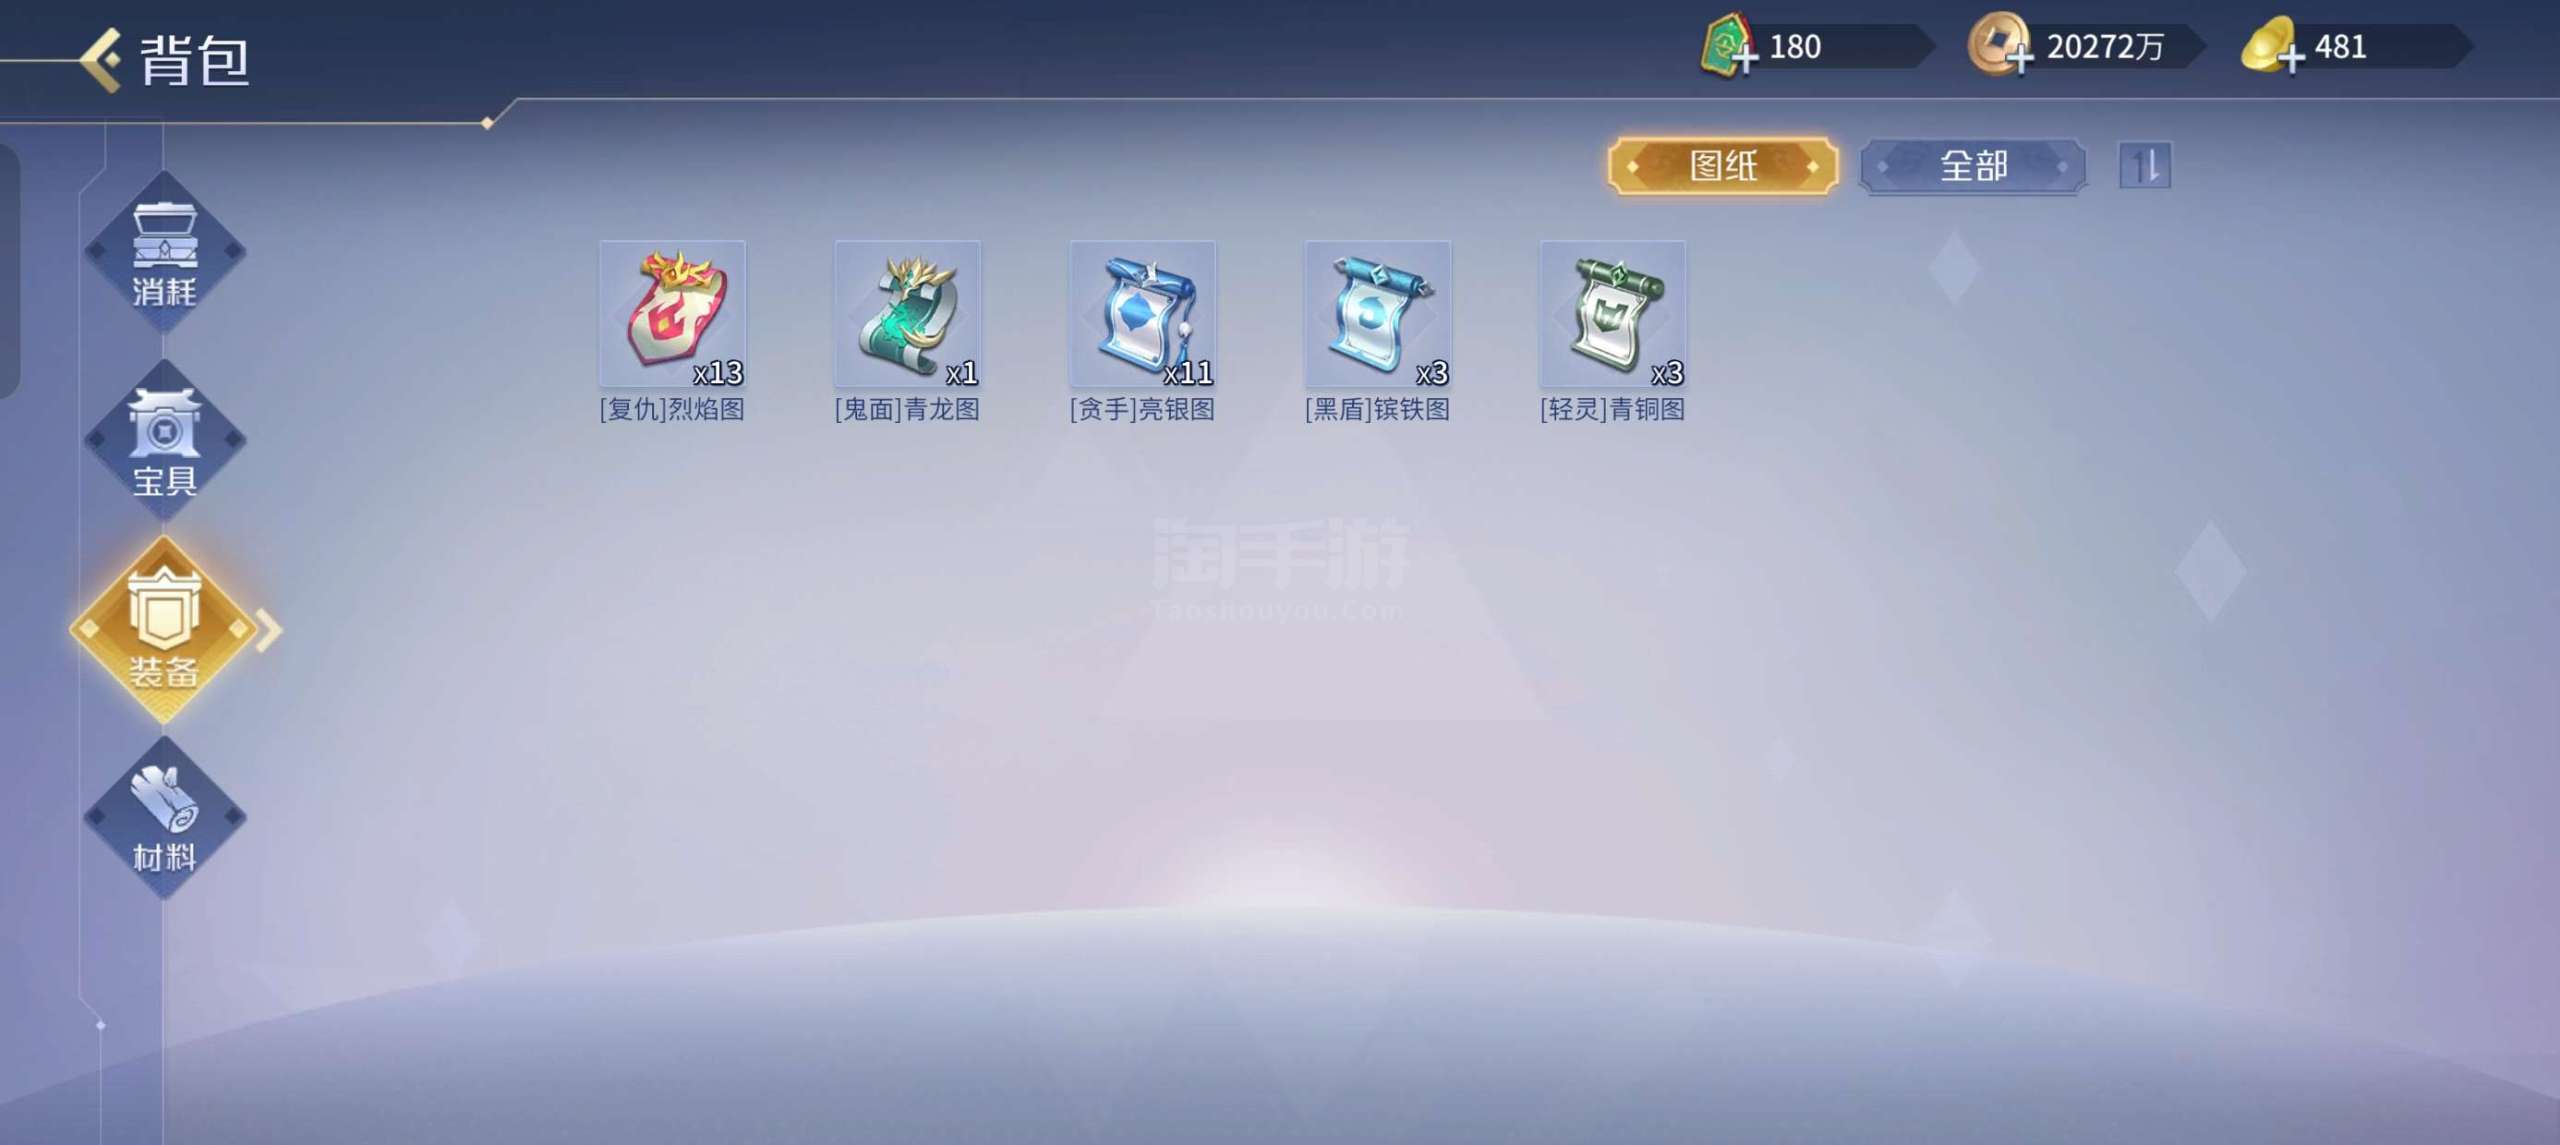Select the [黑盾]镔铁图 blueprint scroll
The width and height of the screenshot is (2560, 1145).
[1377, 314]
